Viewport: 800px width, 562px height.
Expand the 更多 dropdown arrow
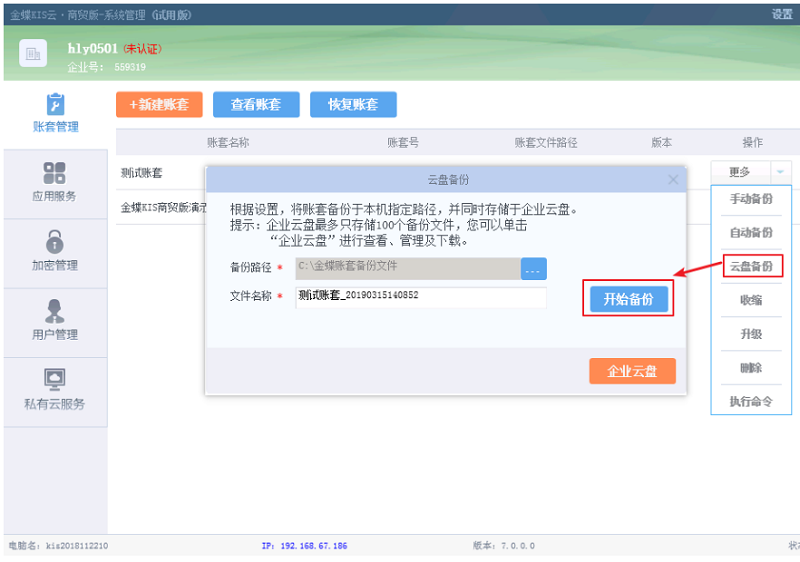(781, 172)
